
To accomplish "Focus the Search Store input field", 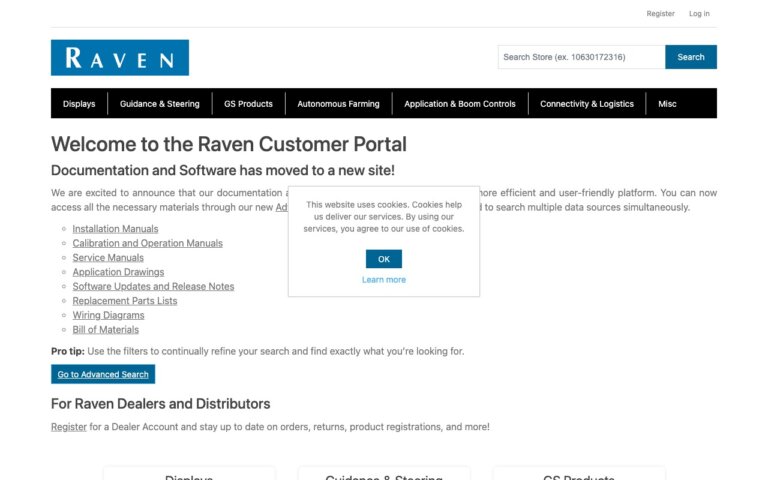I will pyautogui.click(x=580, y=57).
